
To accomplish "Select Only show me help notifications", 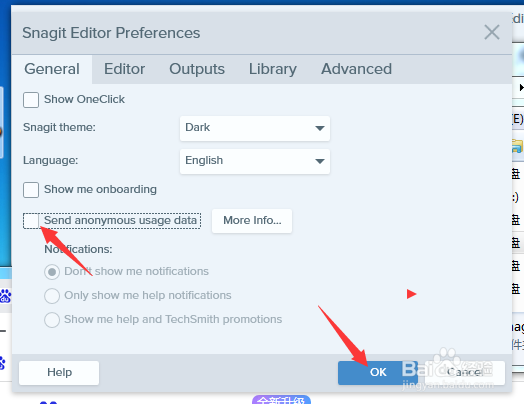I will tap(52, 296).
